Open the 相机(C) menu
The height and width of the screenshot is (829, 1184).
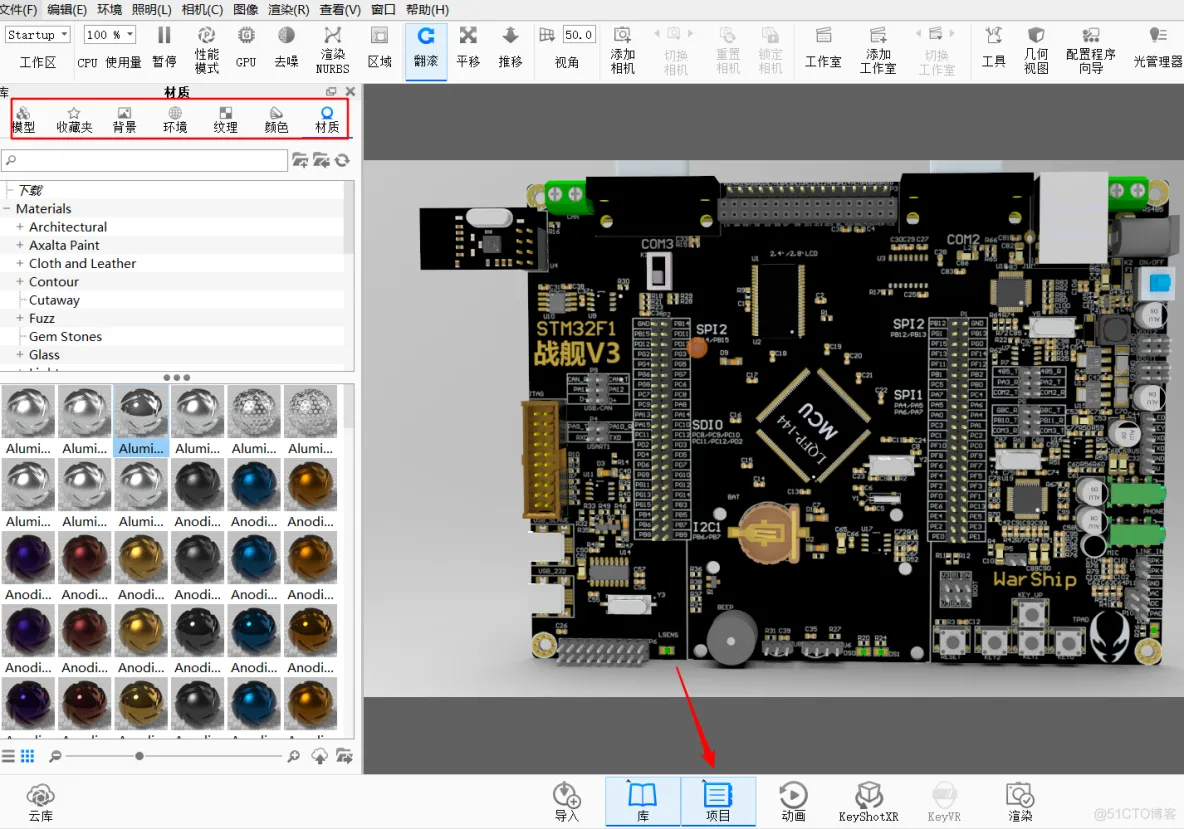[202, 10]
